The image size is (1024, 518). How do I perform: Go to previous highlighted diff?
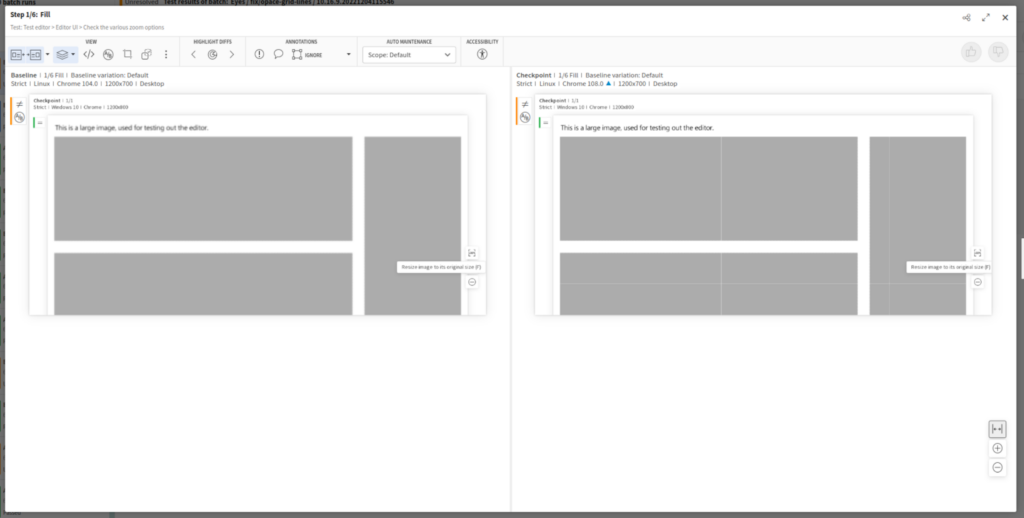coord(193,54)
